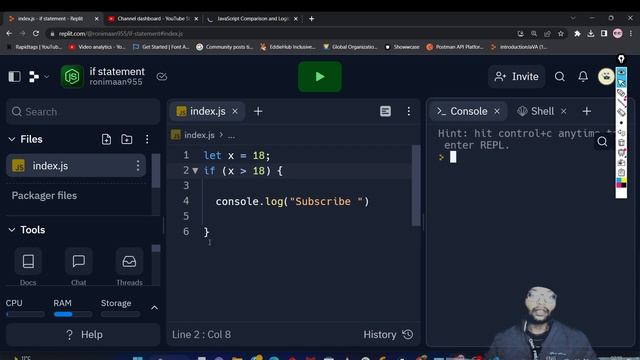Open file History

point(388,334)
